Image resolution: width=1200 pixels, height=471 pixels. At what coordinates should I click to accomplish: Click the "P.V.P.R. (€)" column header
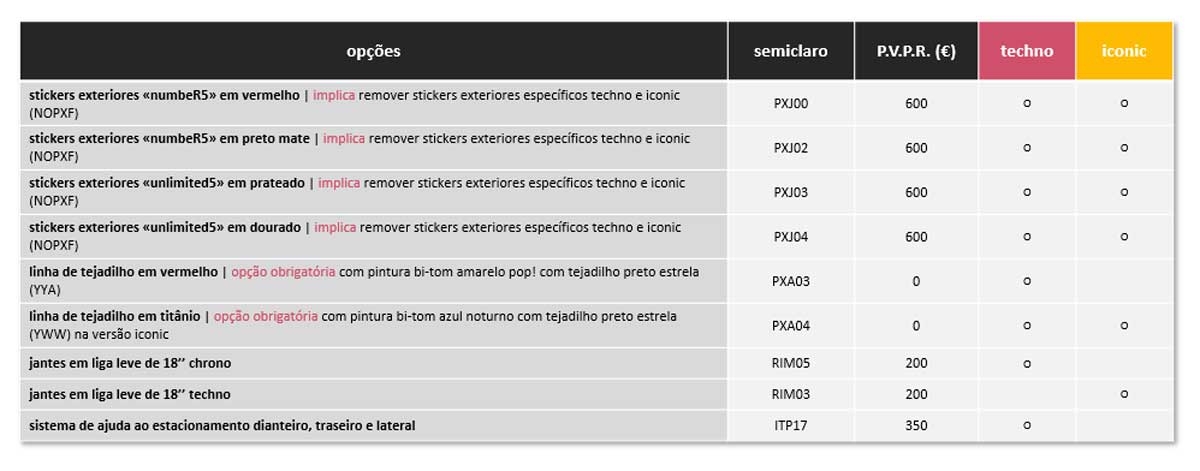[x=917, y=51]
